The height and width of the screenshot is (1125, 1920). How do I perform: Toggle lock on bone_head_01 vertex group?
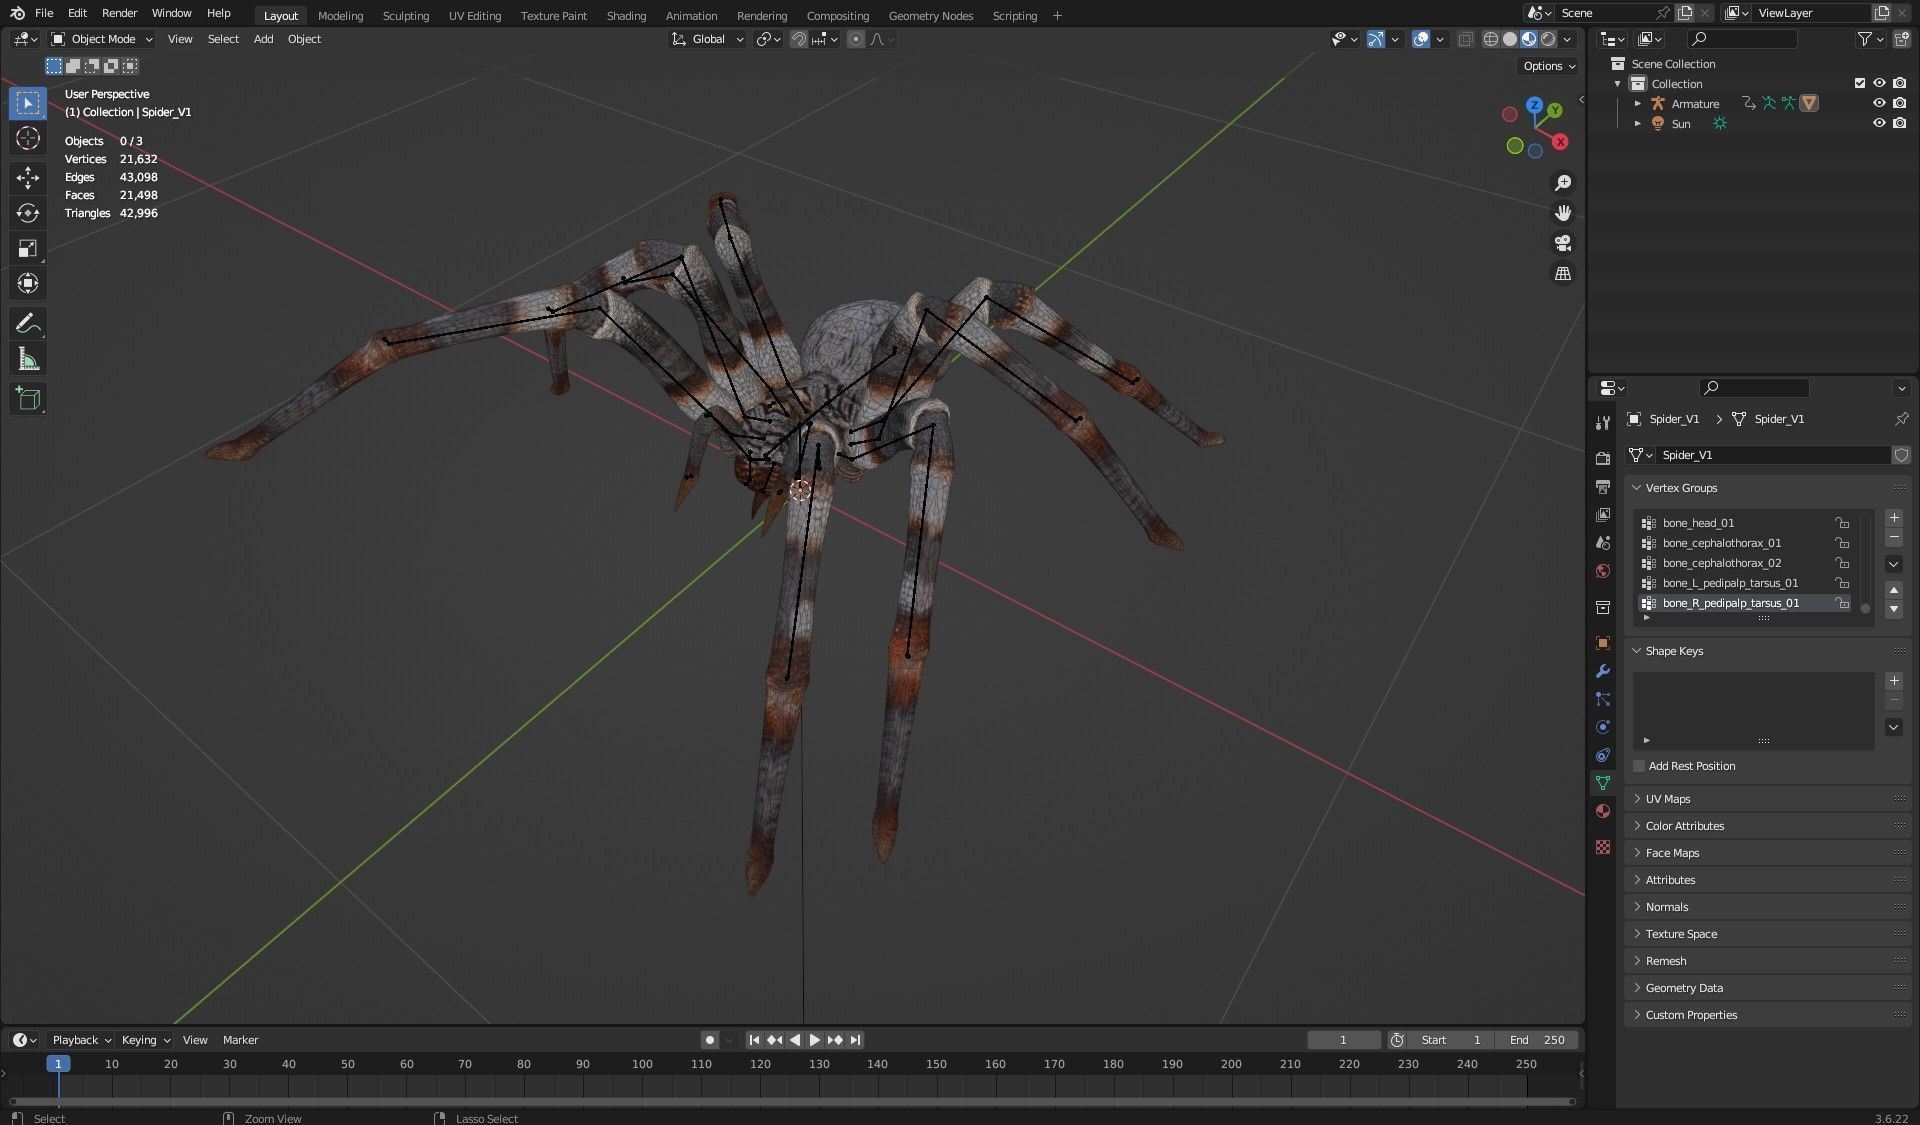[1841, 523]
